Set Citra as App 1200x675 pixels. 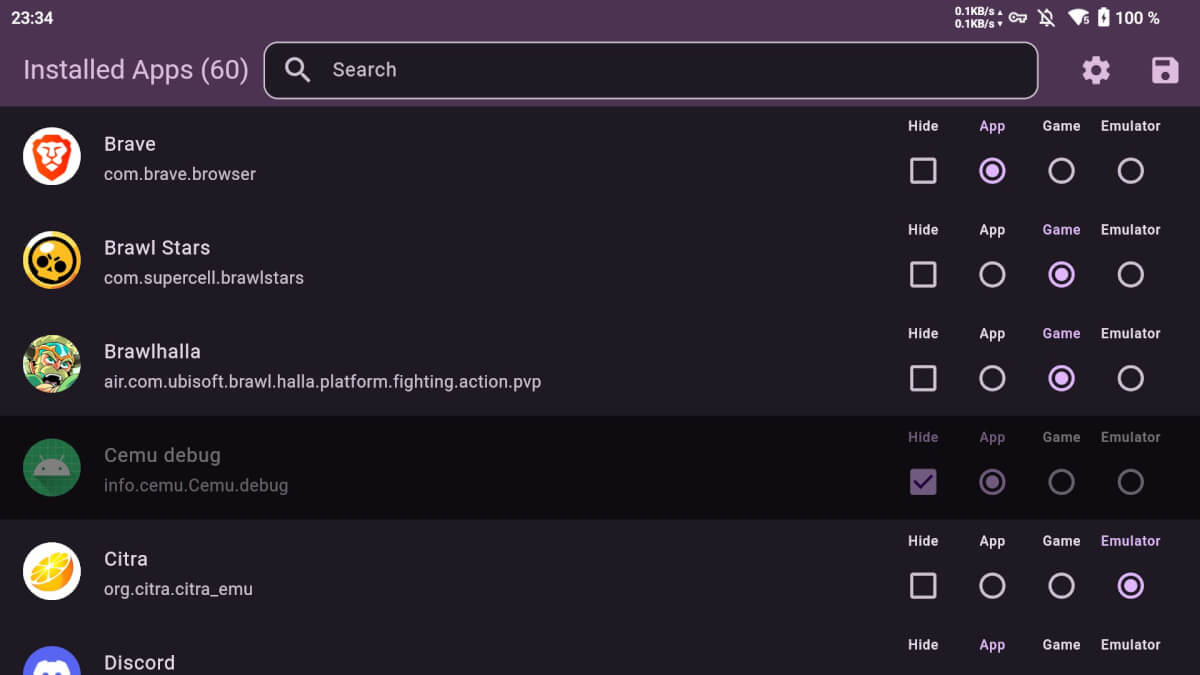pos(992,586)
